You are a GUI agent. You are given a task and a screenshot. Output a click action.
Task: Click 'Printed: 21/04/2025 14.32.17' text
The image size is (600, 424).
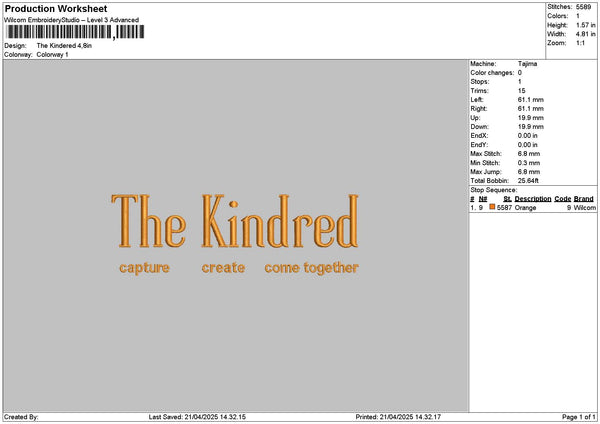(398, 417)
